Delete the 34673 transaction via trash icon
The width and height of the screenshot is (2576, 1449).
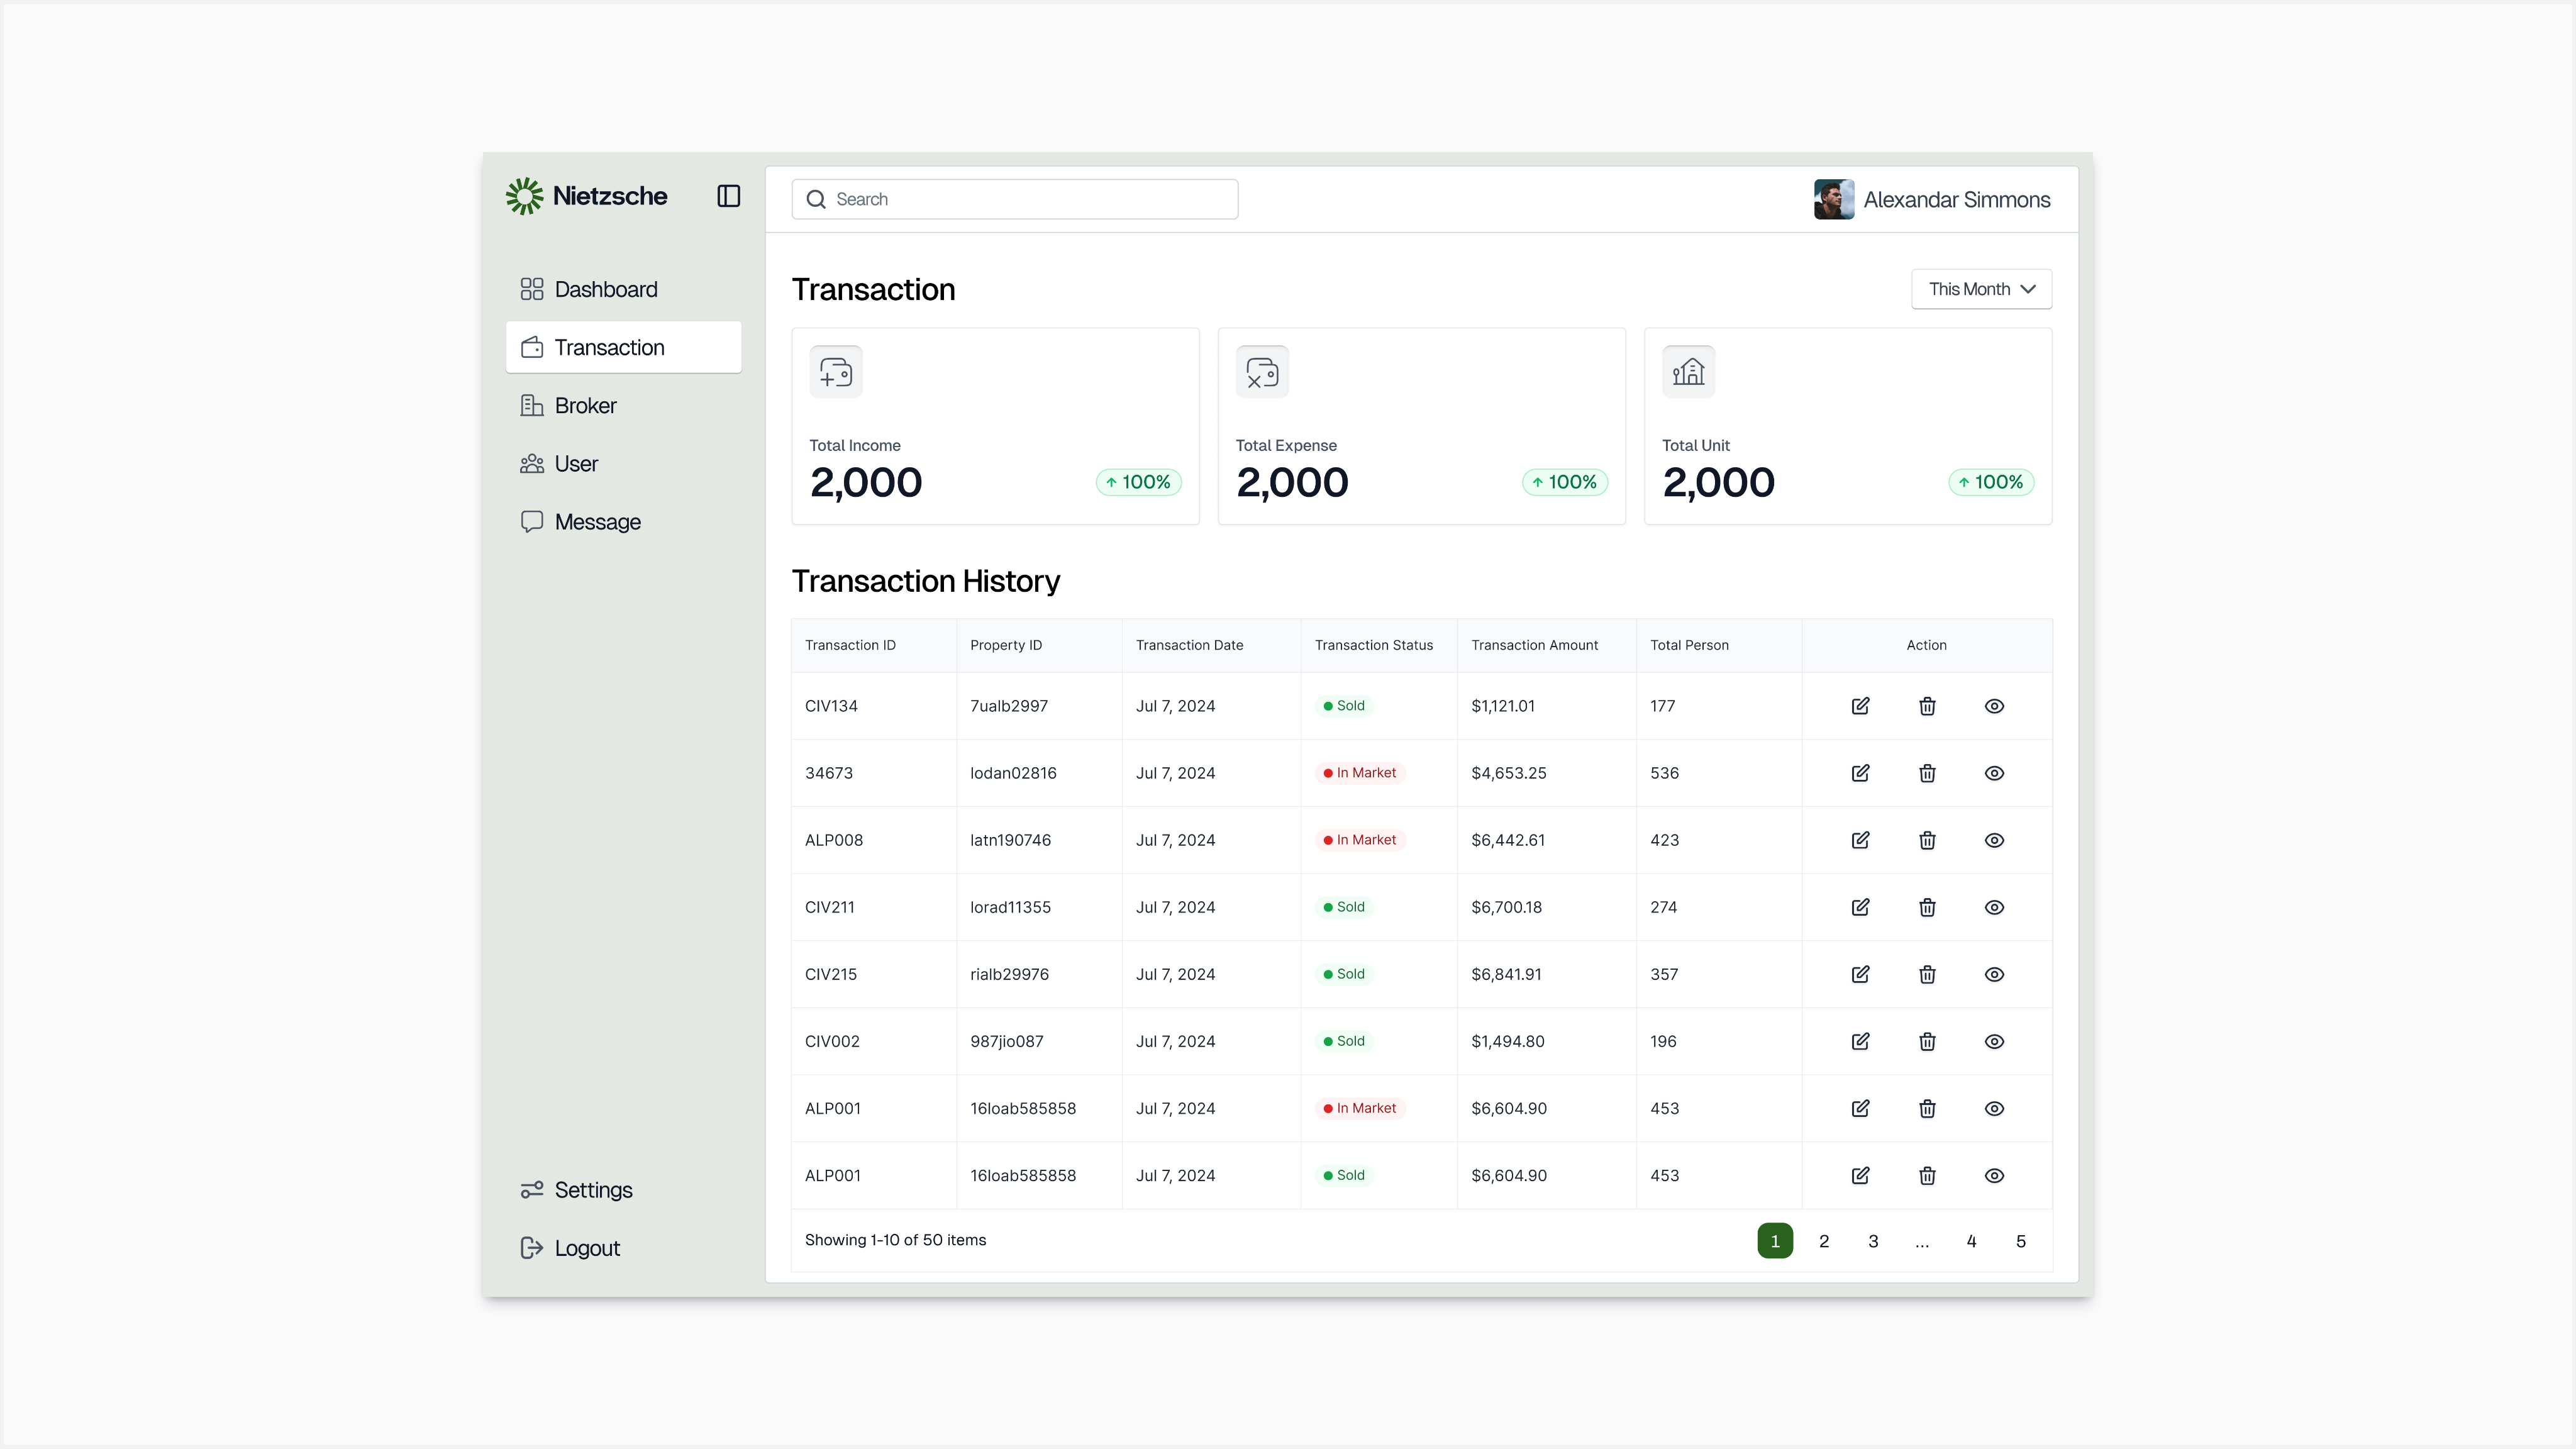point(1927,773)
